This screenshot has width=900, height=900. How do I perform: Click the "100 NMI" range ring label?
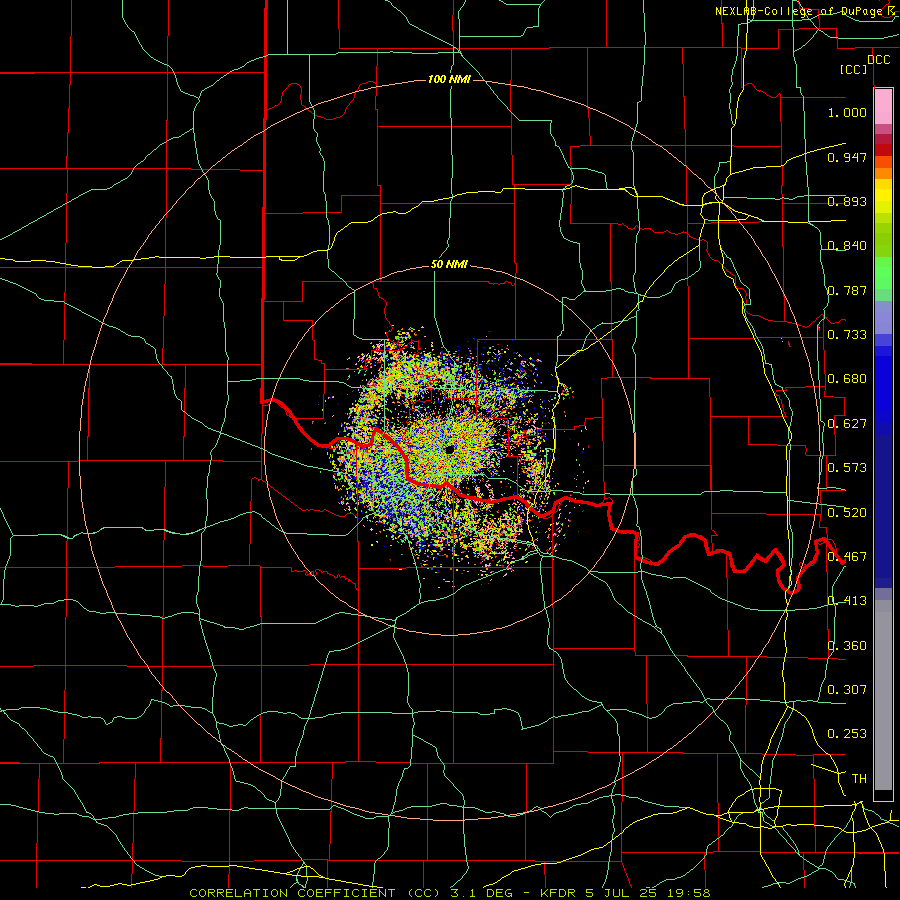click(x=449, y=79)
